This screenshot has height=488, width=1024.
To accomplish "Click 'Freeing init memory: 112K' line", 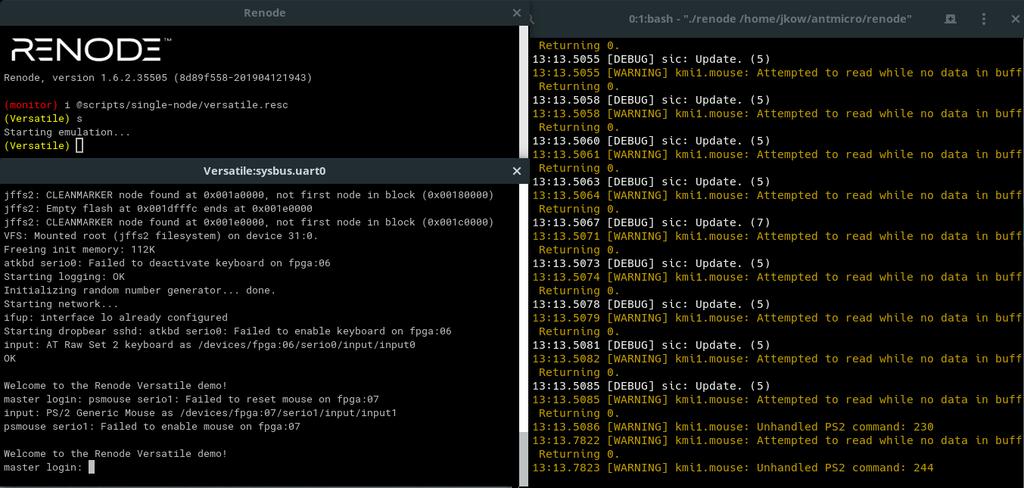I will pyautogui.click(x=79, y=250).
